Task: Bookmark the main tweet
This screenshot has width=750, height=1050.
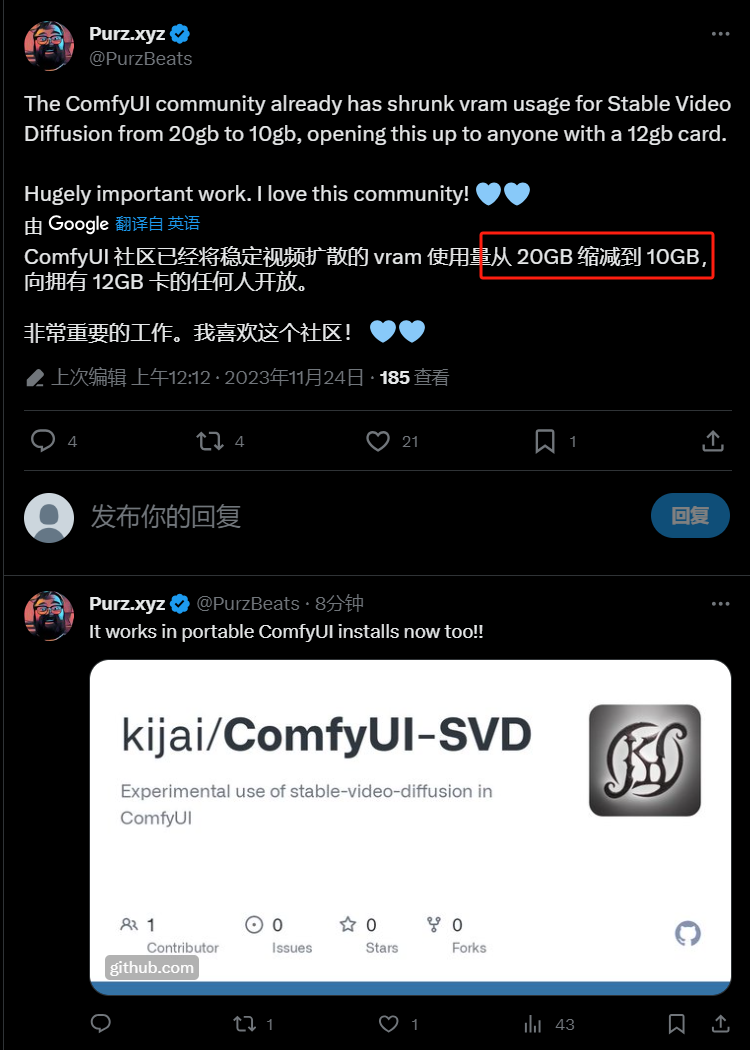Action: click(x=545, y=441)
